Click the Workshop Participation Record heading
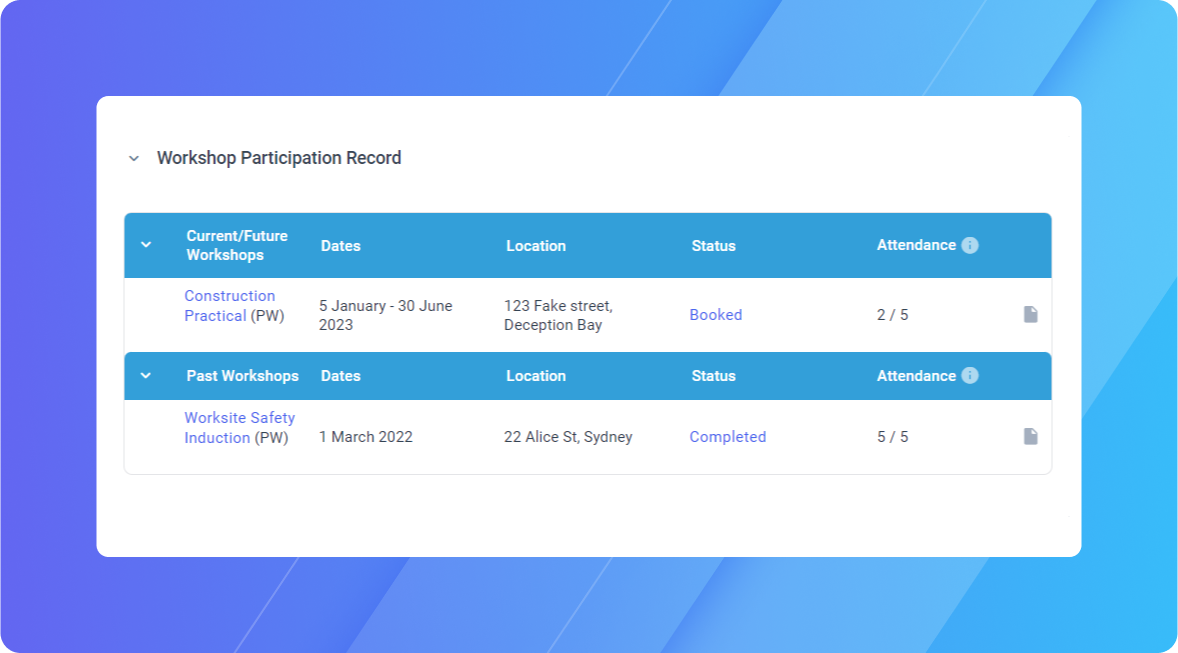 coord(279,158)
